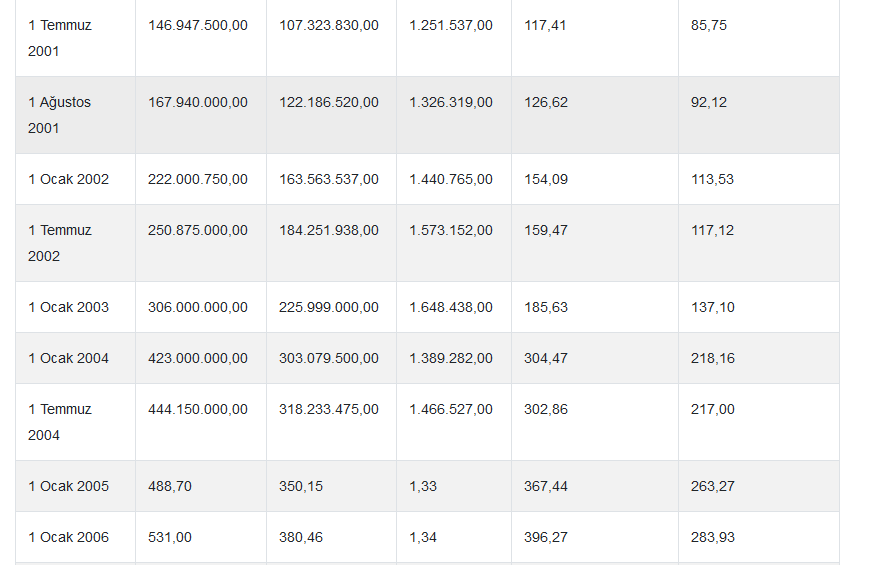Screen dimensions: 870x565
Task: Click the value 146.947.500,00
Action: [x=198, y=25]
